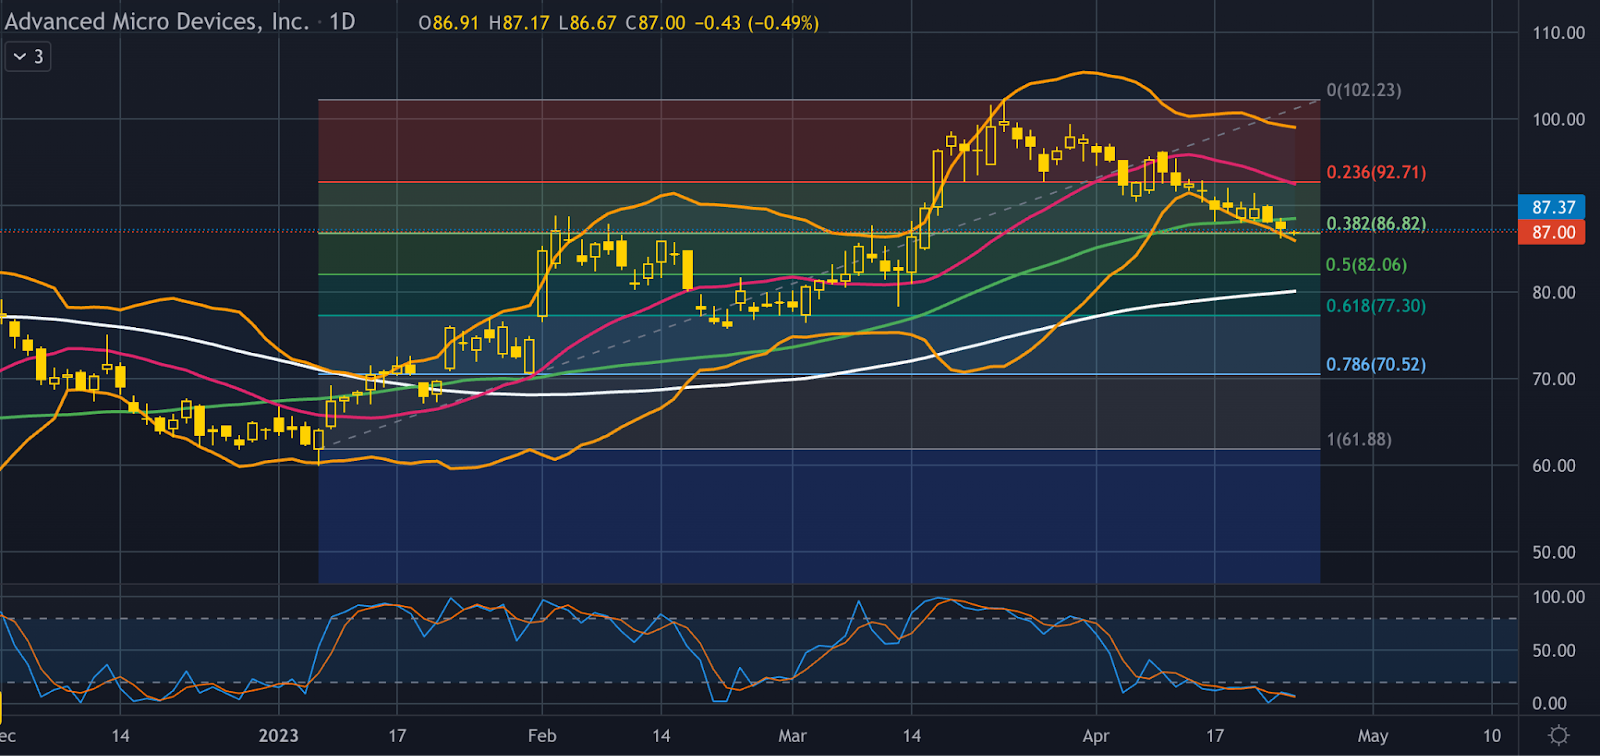The image size is (1600, 756).
Task: Click the 50.00 value on the main price axis
Action: (1554, 552)
